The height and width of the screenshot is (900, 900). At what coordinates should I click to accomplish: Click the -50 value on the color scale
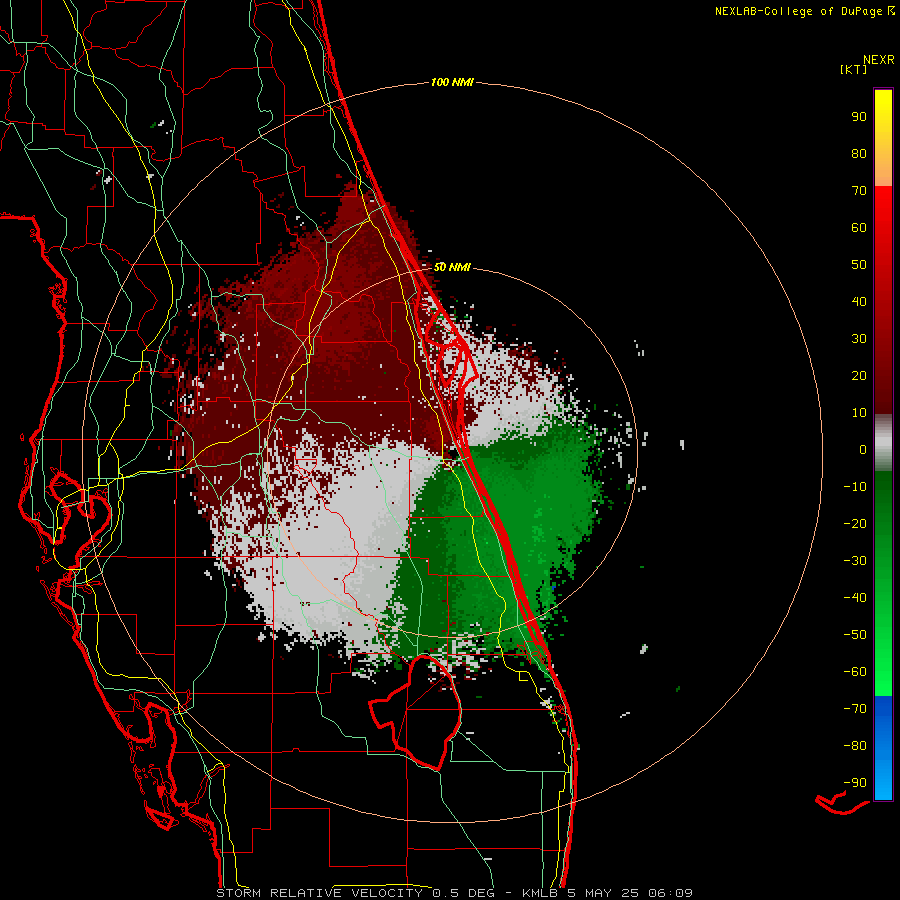[855, 635]
